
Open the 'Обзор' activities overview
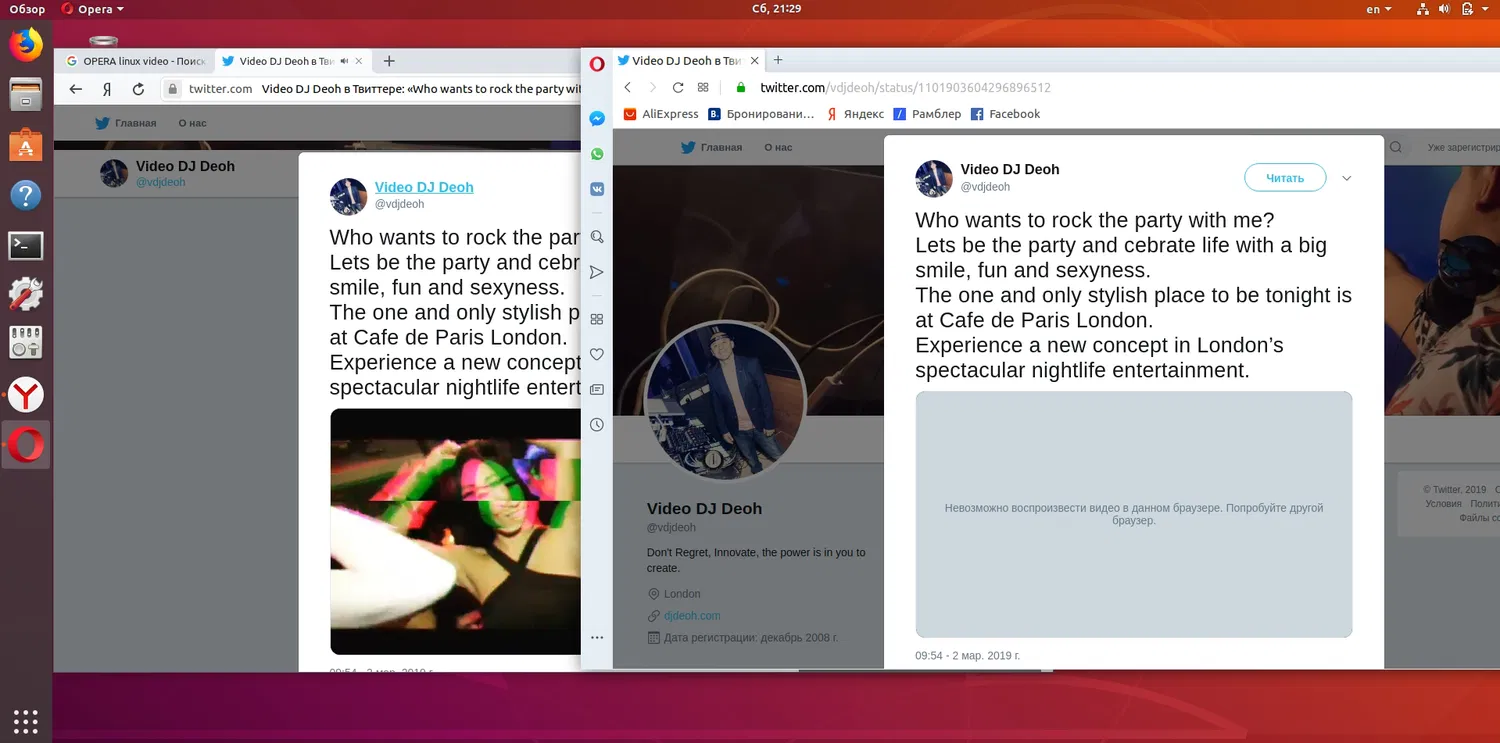click(x=27, y=9)
